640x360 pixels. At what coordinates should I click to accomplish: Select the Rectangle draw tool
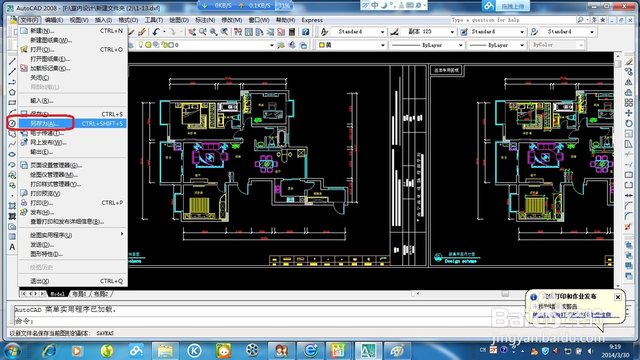(12, 102)
